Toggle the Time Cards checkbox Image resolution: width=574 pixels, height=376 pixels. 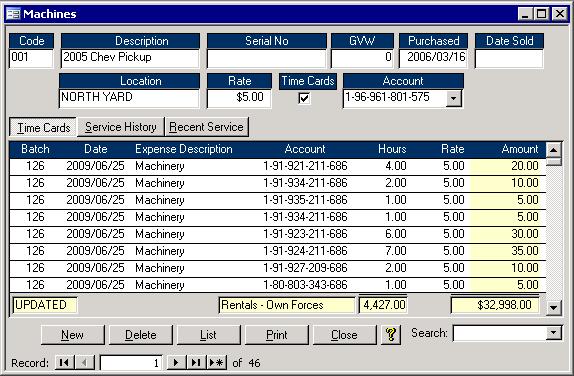point(304,98)
